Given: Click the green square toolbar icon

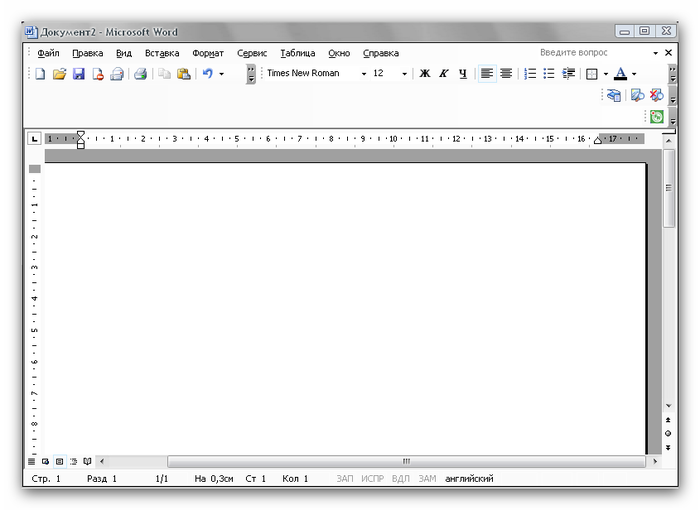Looking at the screenshot, I should point(657,117).
